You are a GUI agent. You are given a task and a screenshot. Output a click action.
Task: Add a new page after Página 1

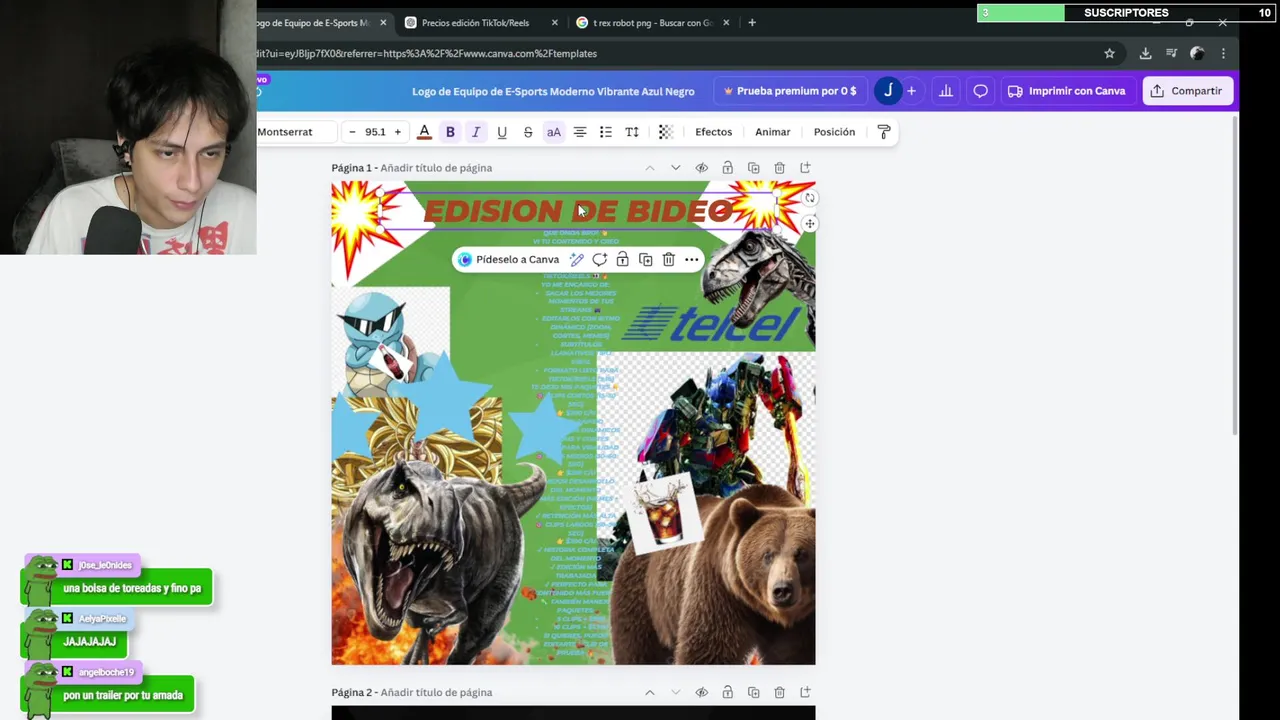(x=806, y=168)
